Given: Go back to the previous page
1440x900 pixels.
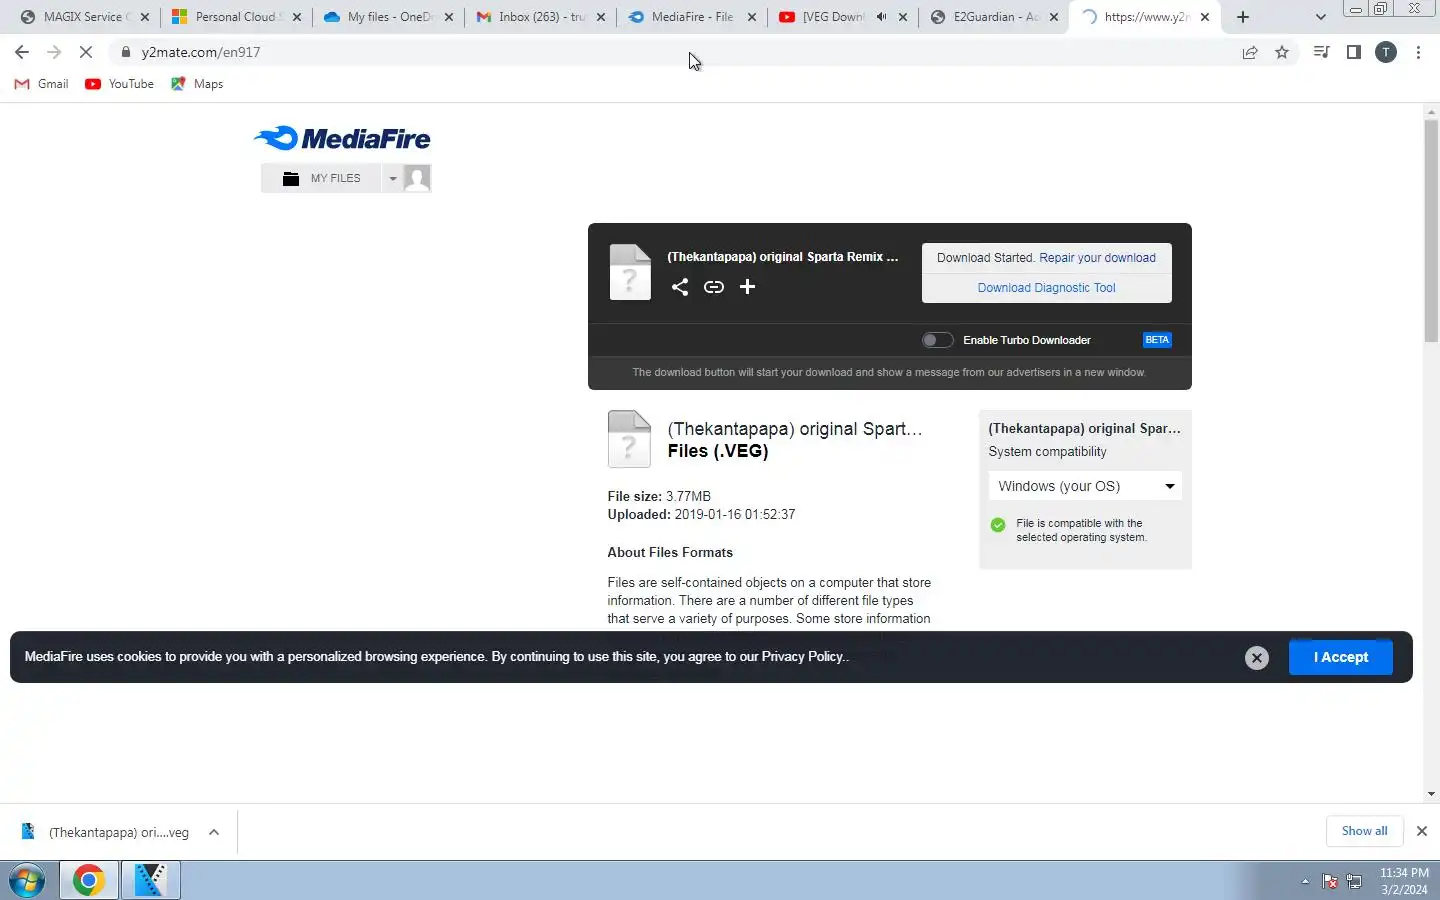Looking at the screenshot, I should [22, 52].
